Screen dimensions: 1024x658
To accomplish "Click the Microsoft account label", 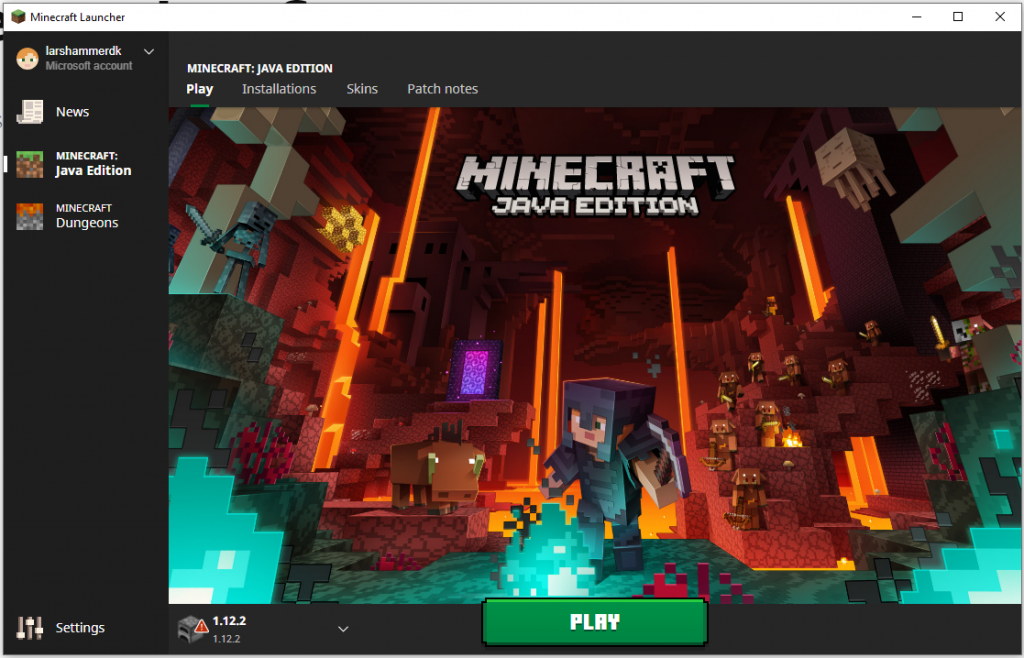I will coord(89,66).
